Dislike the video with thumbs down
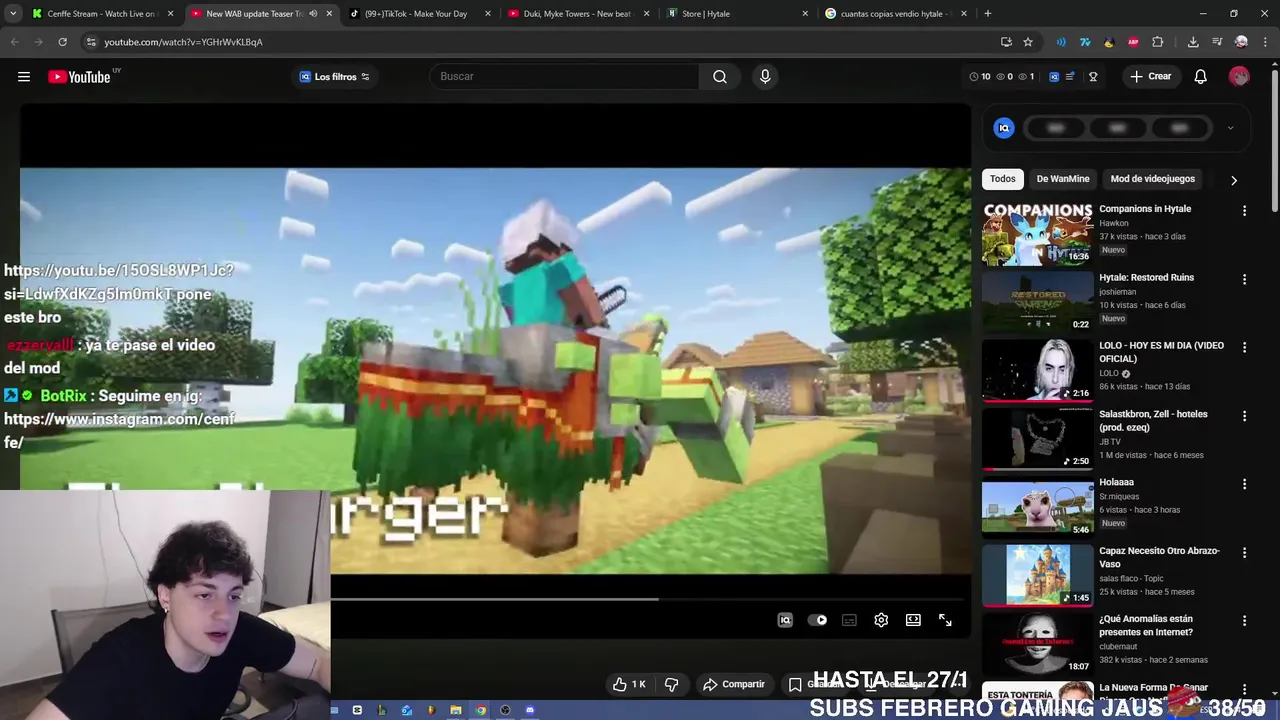 point(672,684)
